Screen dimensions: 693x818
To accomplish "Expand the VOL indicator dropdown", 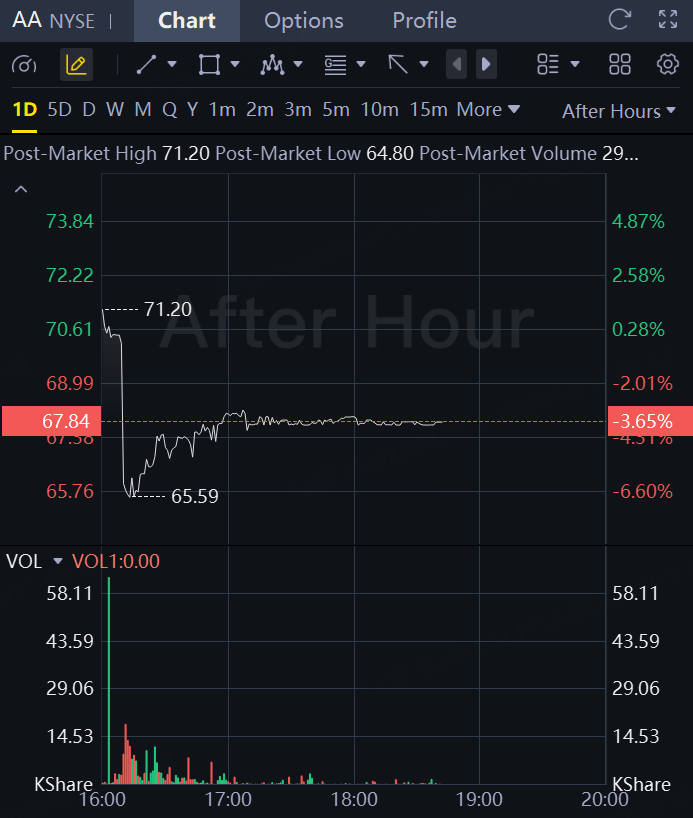I will (x=58, y=561).
